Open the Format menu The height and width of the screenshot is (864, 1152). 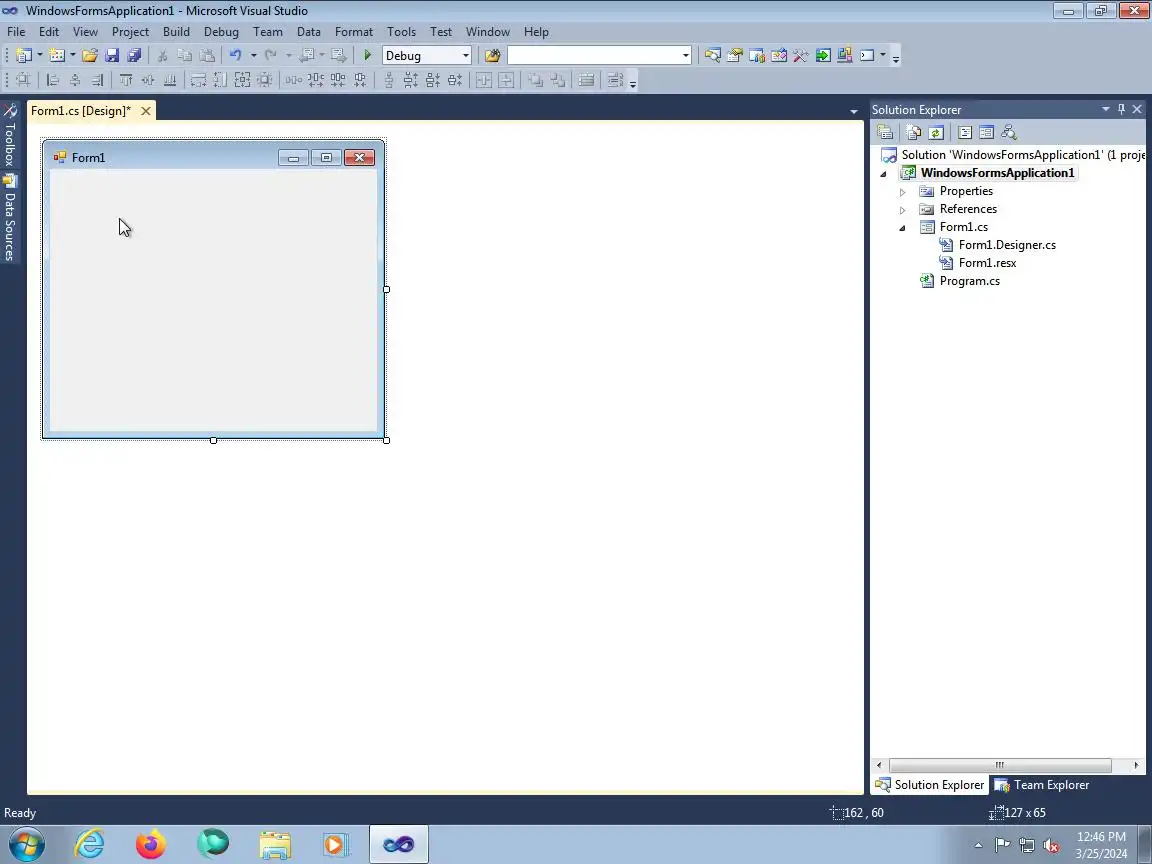pos(353,32)
